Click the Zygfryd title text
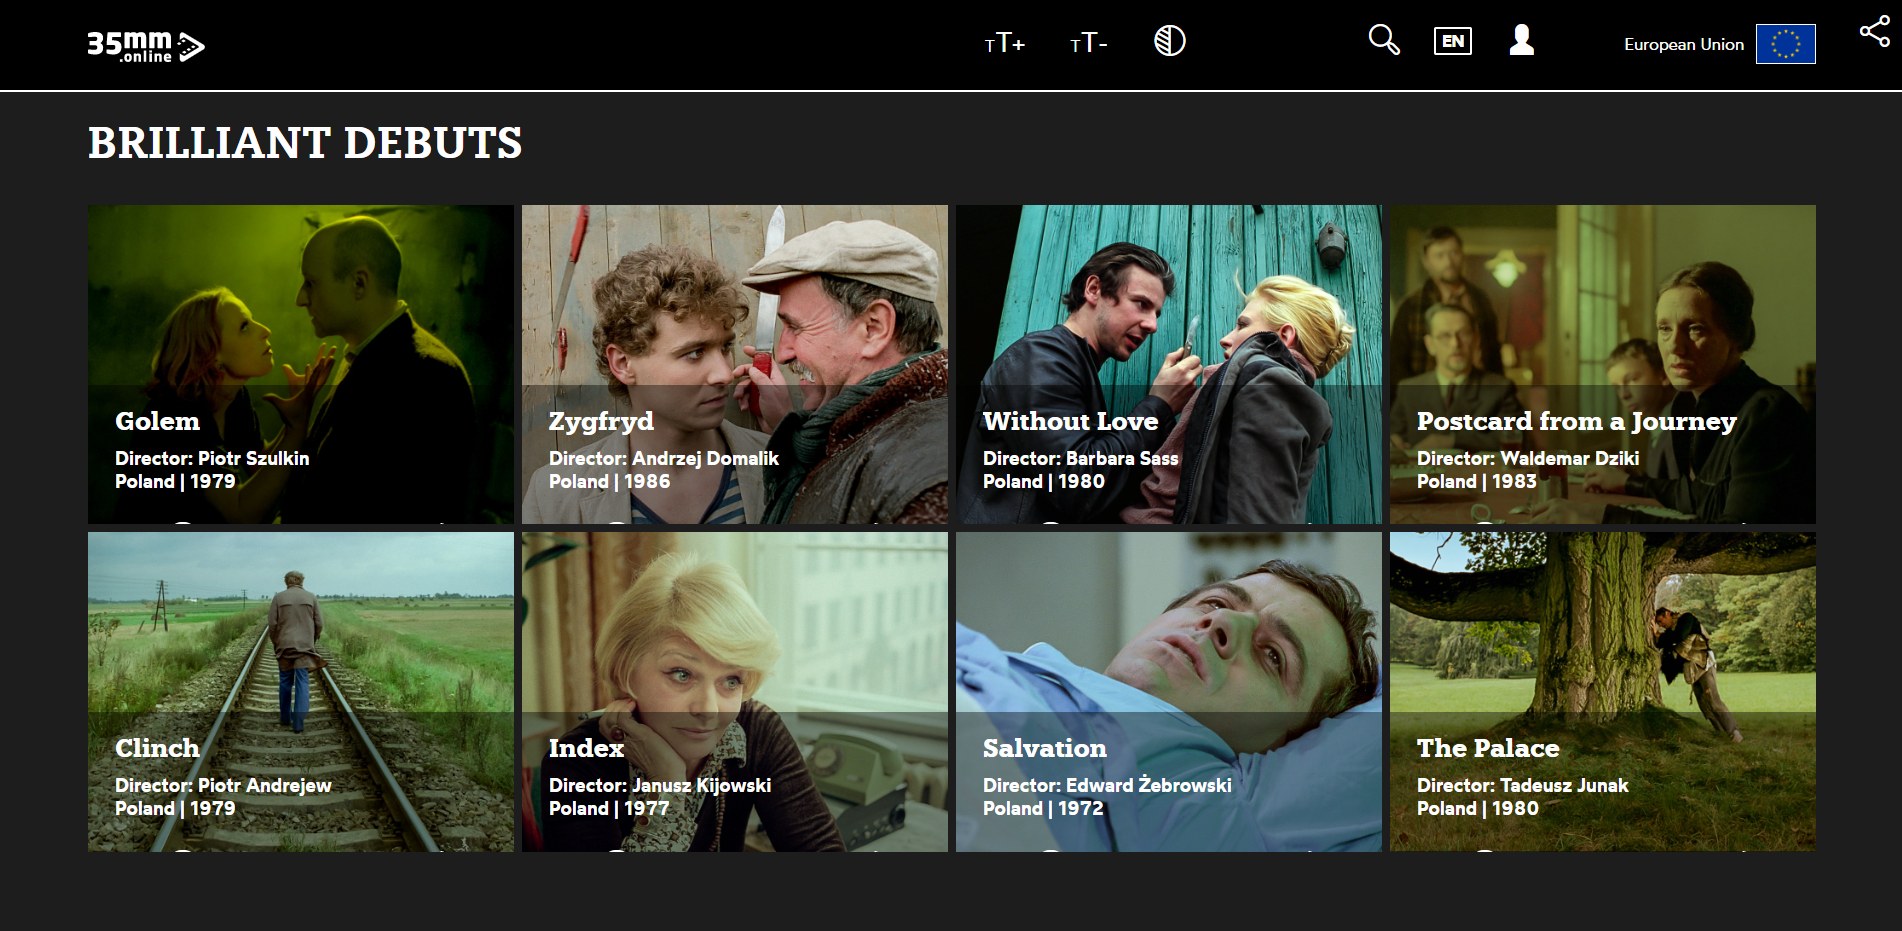 click(x=601, y=421)
